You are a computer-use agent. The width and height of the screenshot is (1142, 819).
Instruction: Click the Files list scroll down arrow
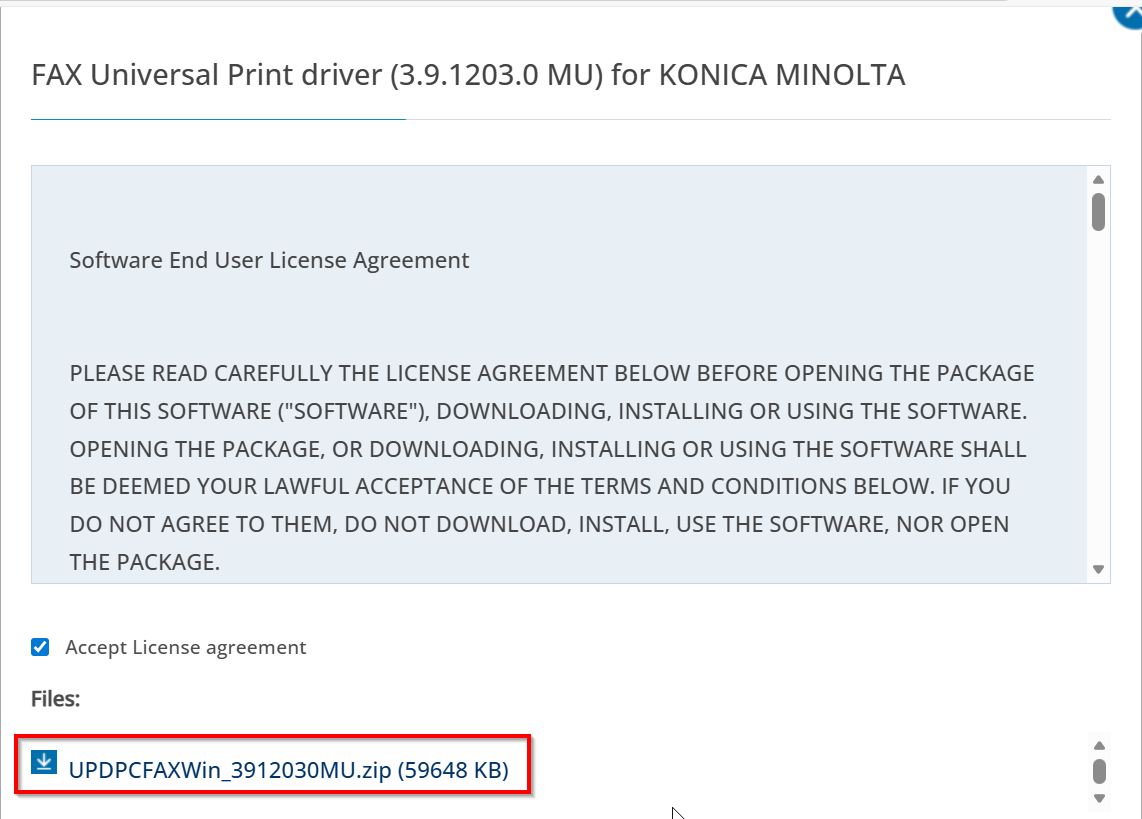(1098, 798)
